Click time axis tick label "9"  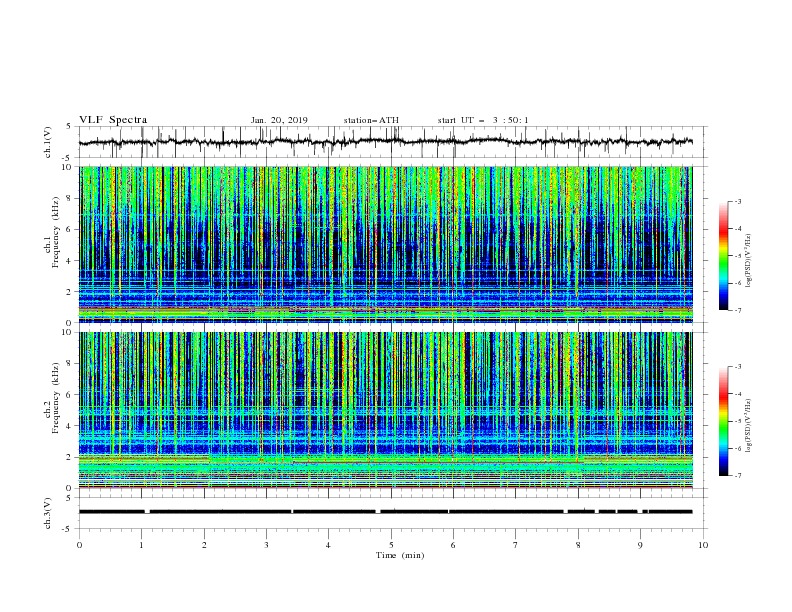[x=640, y=545]
